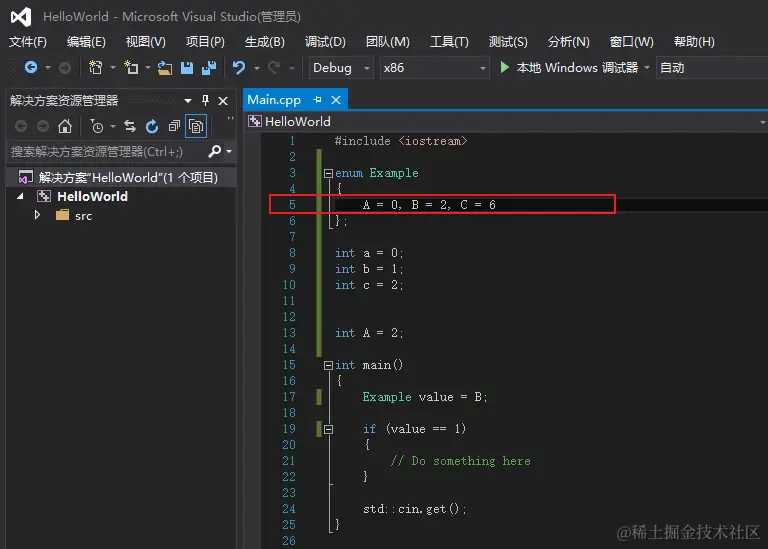768x549 pixels.
Task: Collapse All in Solution Explorer
Action: click(x=174, y=126)
